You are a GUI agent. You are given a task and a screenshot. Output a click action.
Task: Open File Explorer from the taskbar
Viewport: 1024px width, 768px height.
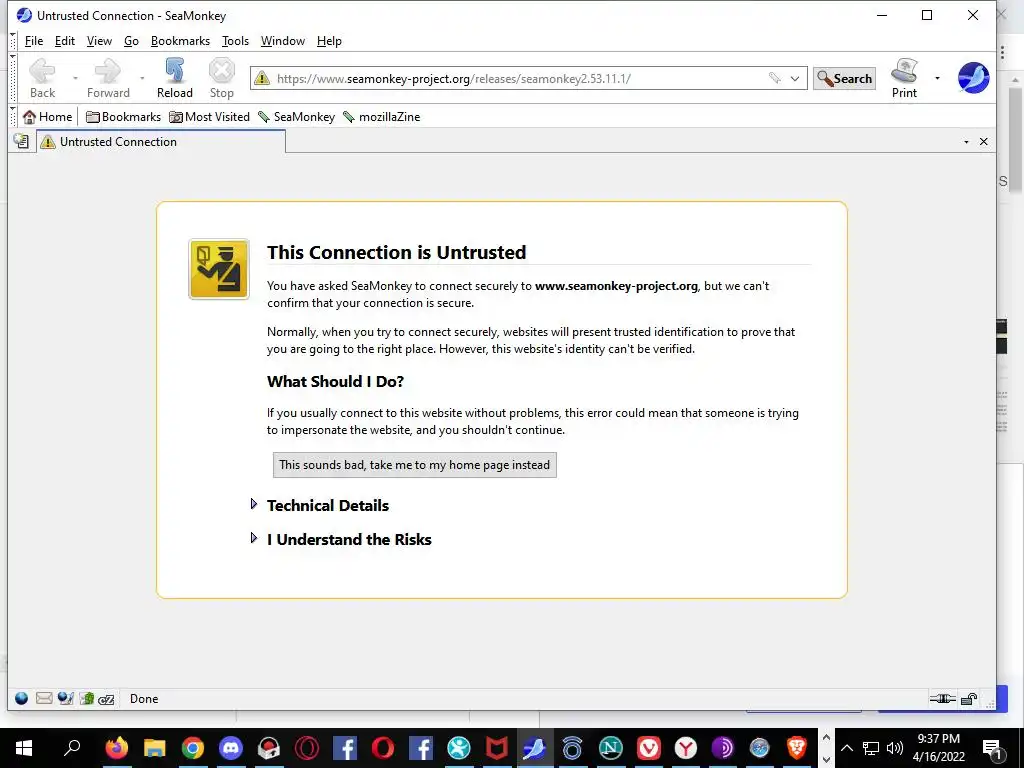tap(155, 748)
